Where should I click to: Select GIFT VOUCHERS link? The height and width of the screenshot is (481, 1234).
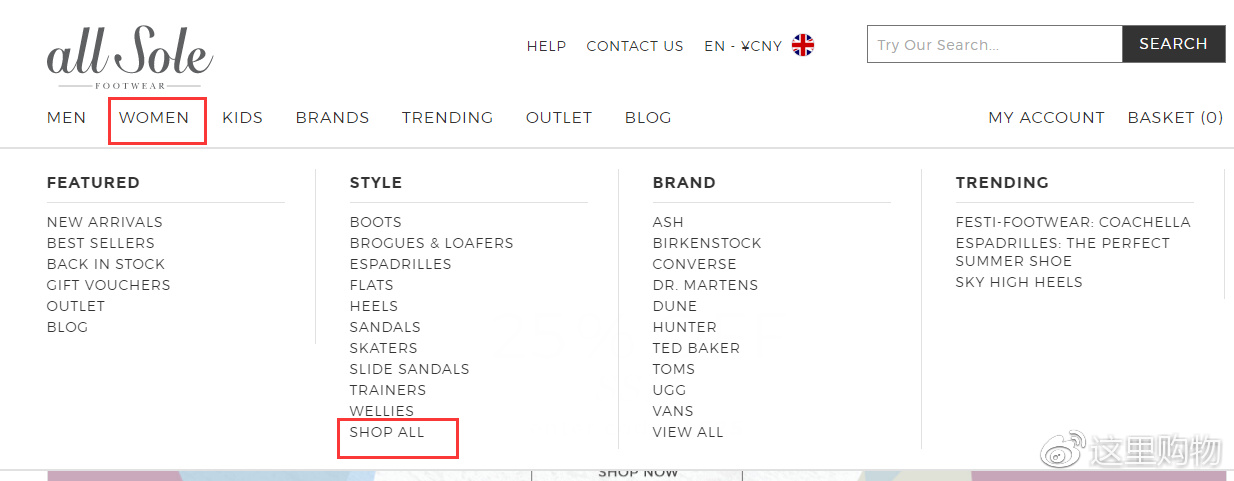point(109,285)
